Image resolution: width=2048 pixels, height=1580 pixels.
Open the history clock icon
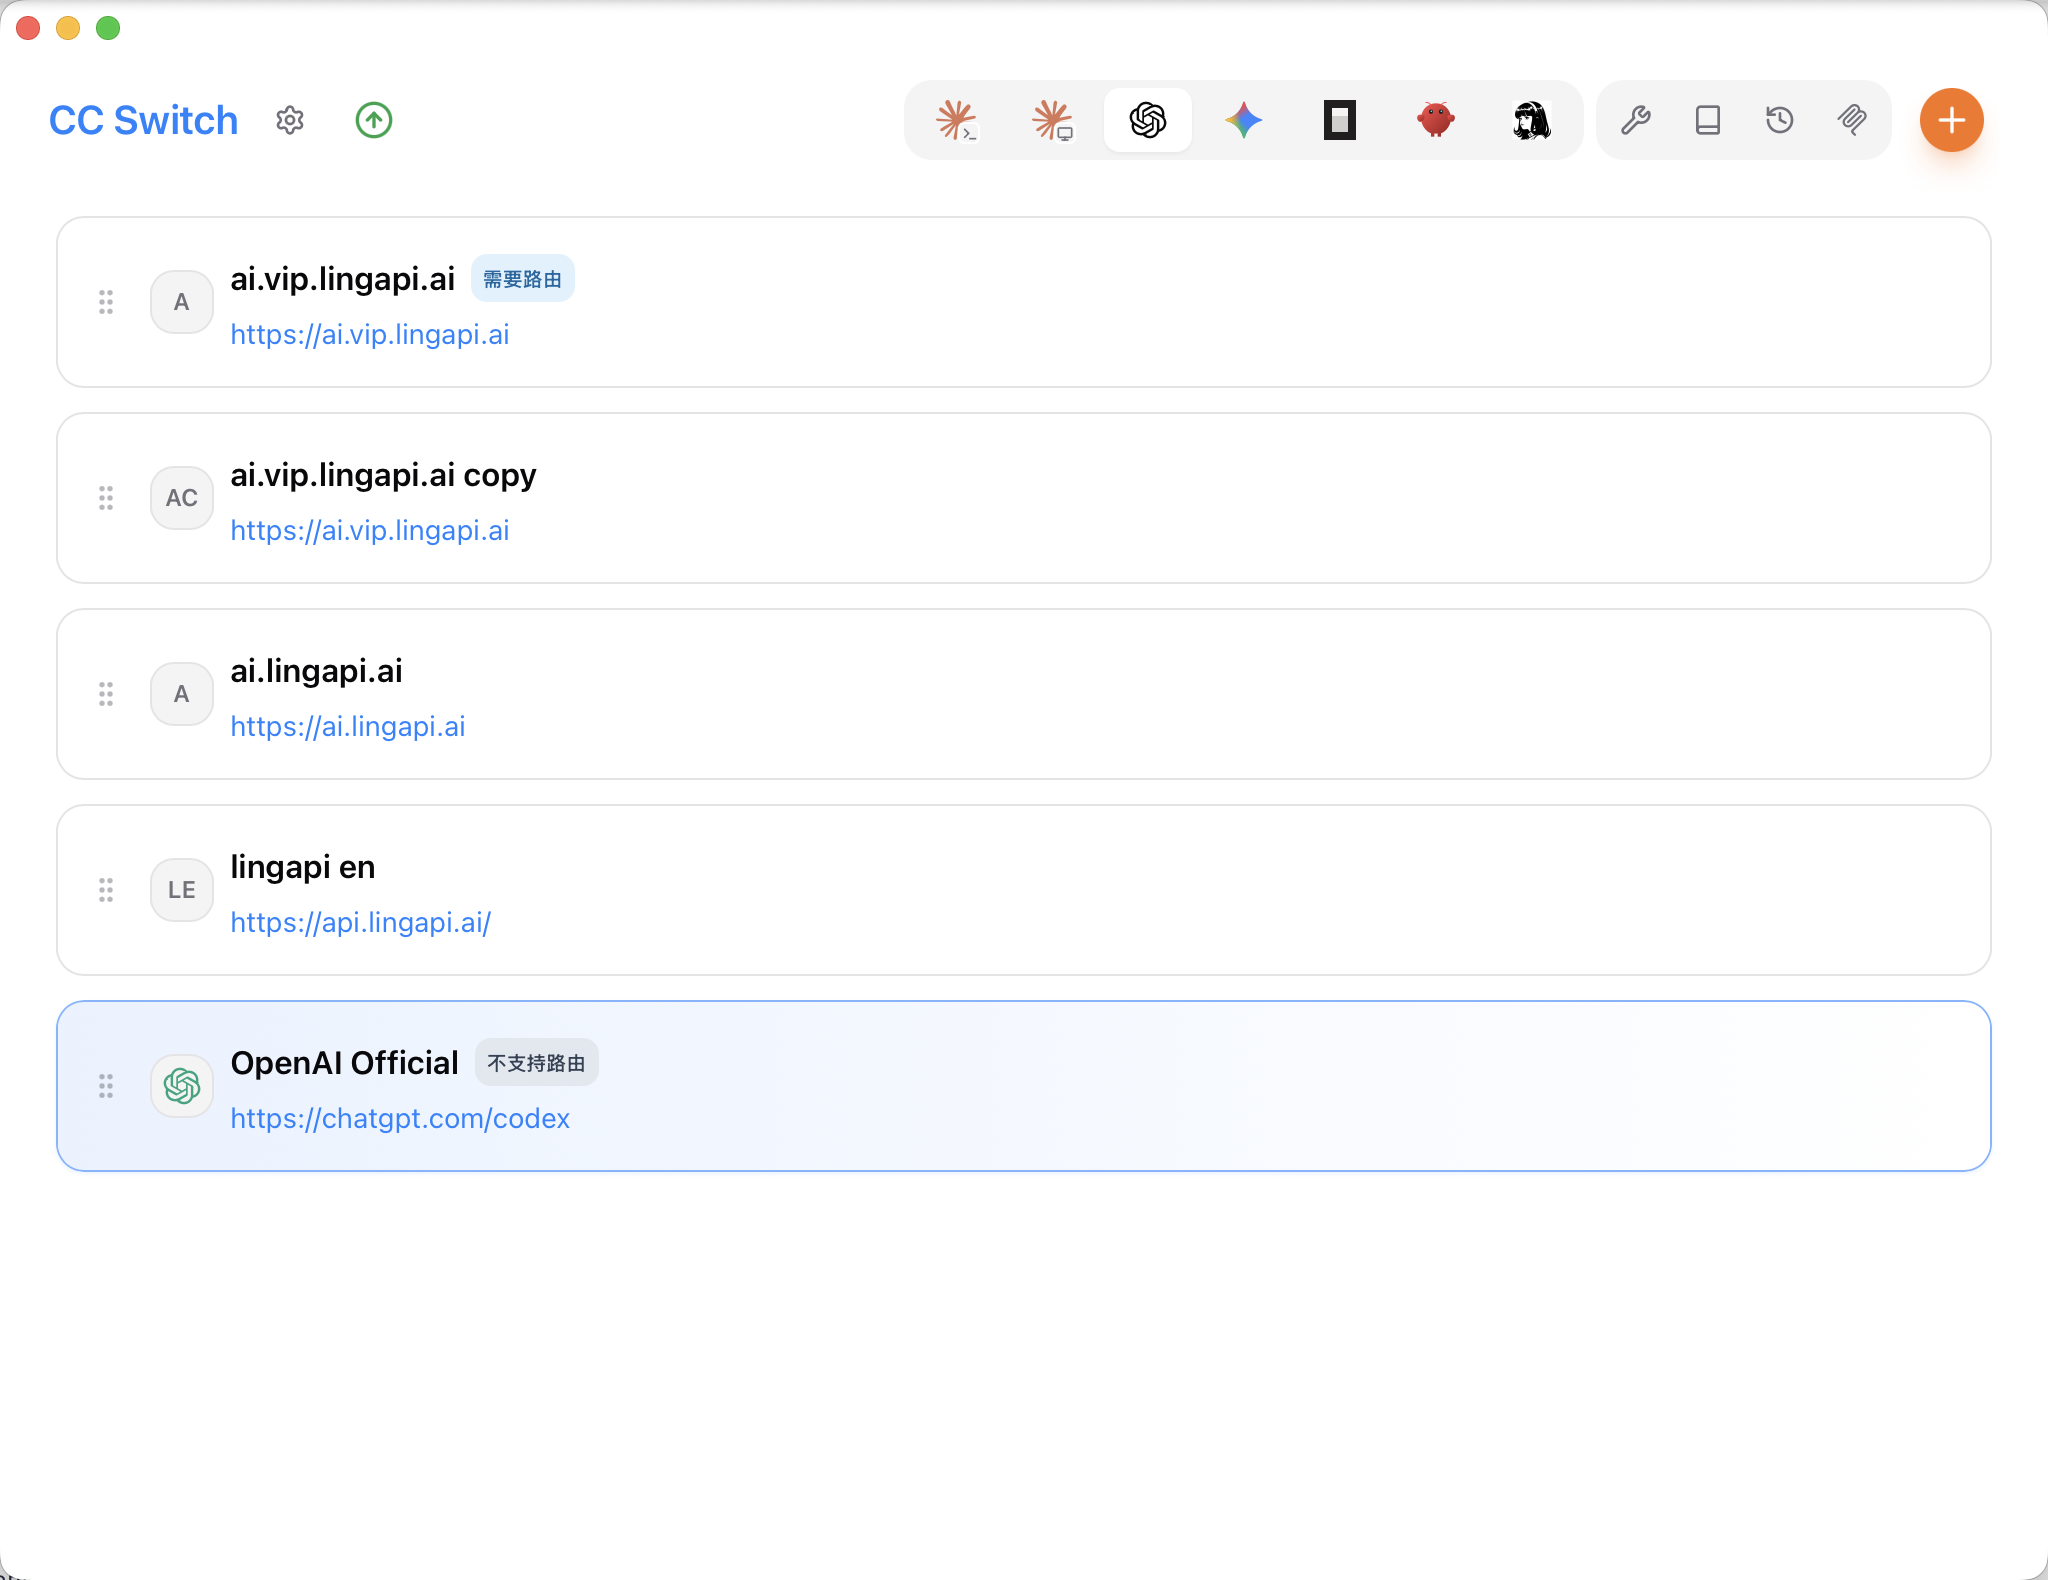pos(1780,120)
